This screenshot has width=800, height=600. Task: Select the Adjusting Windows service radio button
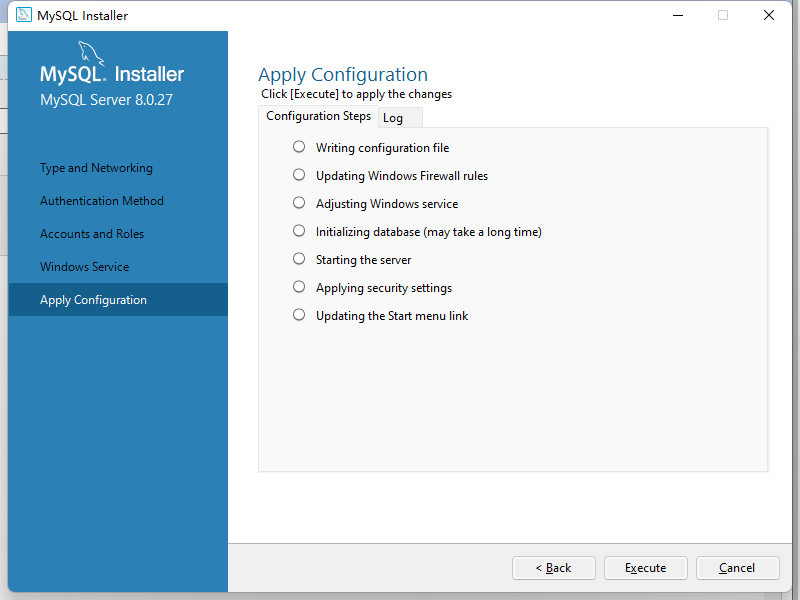tap(299, 203)
